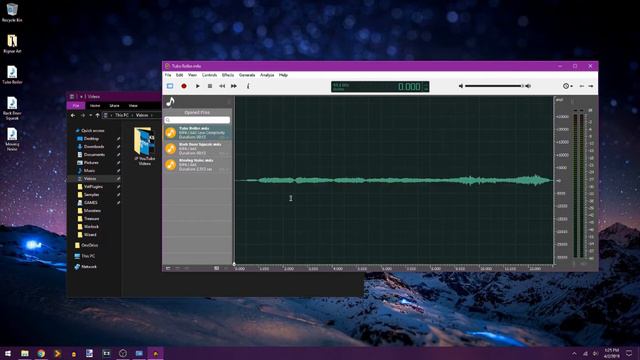Click the save icon at file panel bottom

[x=217, y=268]
